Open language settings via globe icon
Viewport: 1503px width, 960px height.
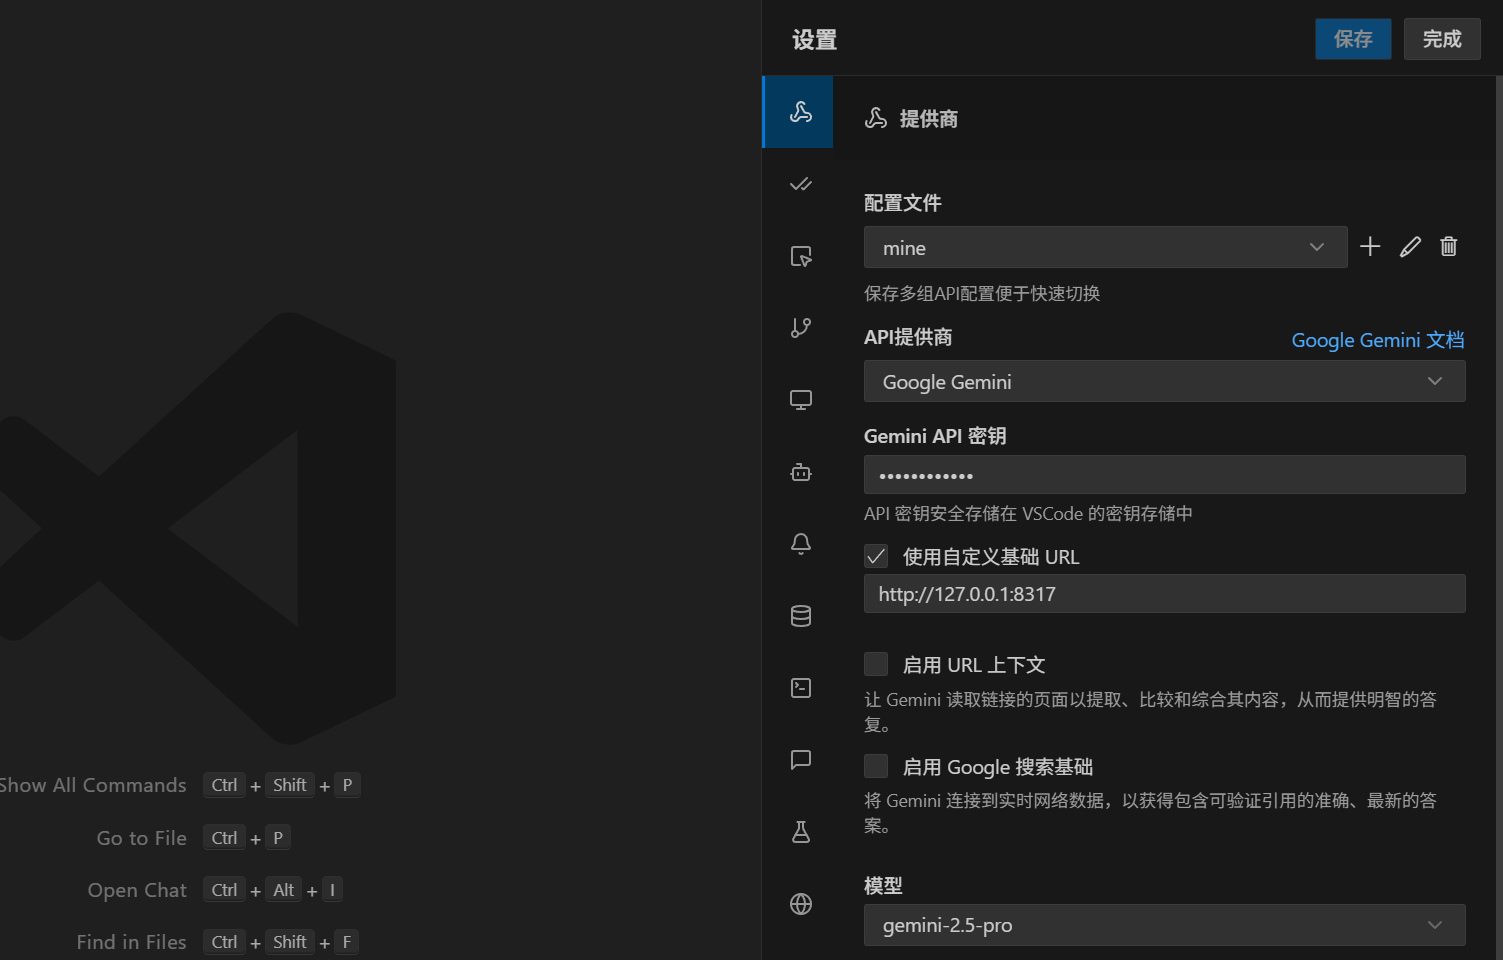800,903
